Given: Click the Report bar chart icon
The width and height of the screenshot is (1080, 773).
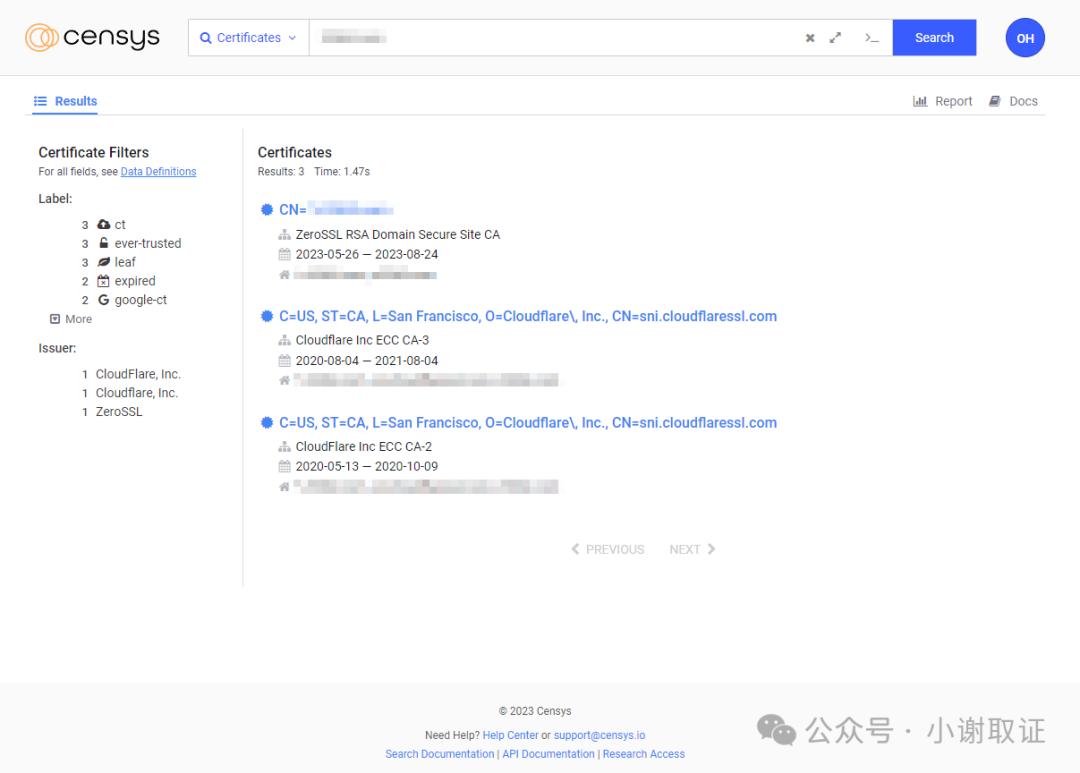Looking at the screenshot, I should tap(920, 101).
